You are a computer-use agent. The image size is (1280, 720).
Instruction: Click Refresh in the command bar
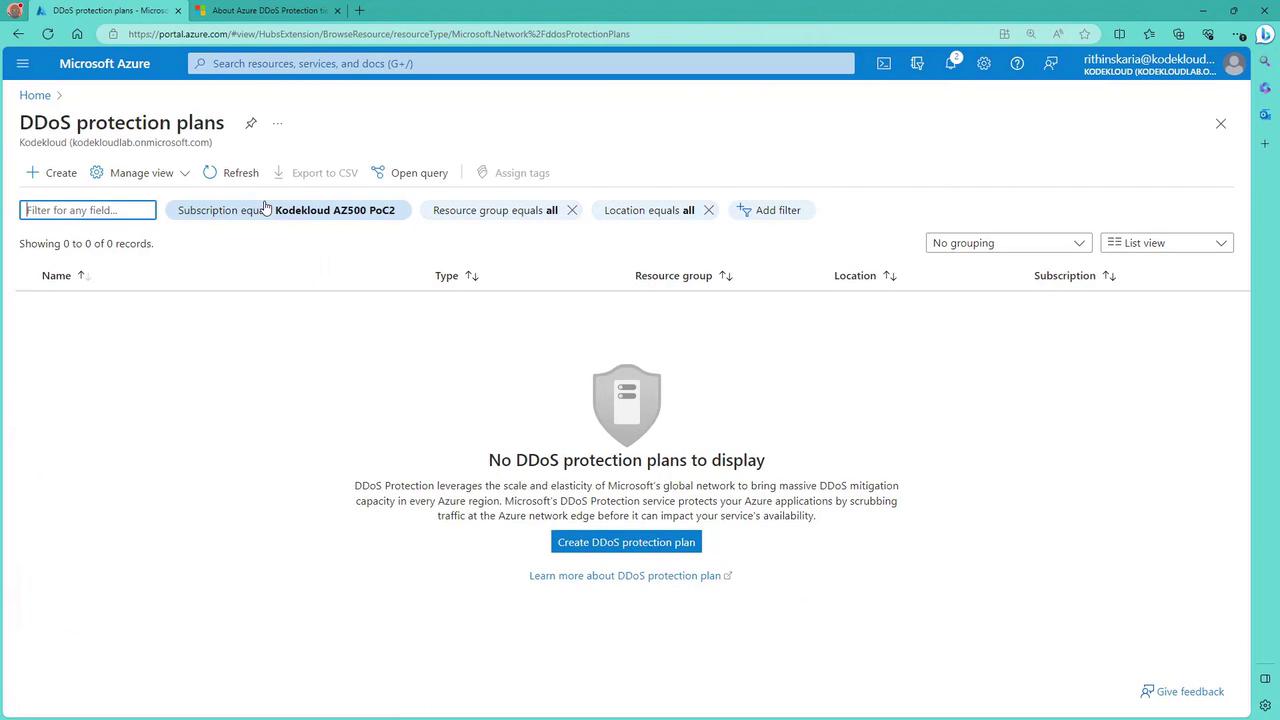[x=231, y=173]
